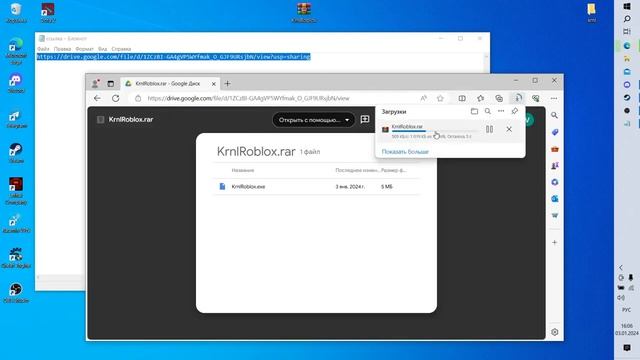
Task: Search downloads in Загрузки panel
Action: pyautogui.click(x=488, y=111)
